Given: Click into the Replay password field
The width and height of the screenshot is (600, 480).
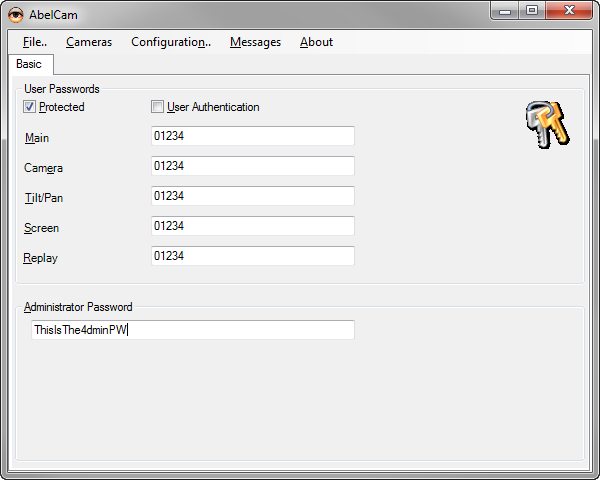Looking at the screenshot, I should (x=252, y=256).
